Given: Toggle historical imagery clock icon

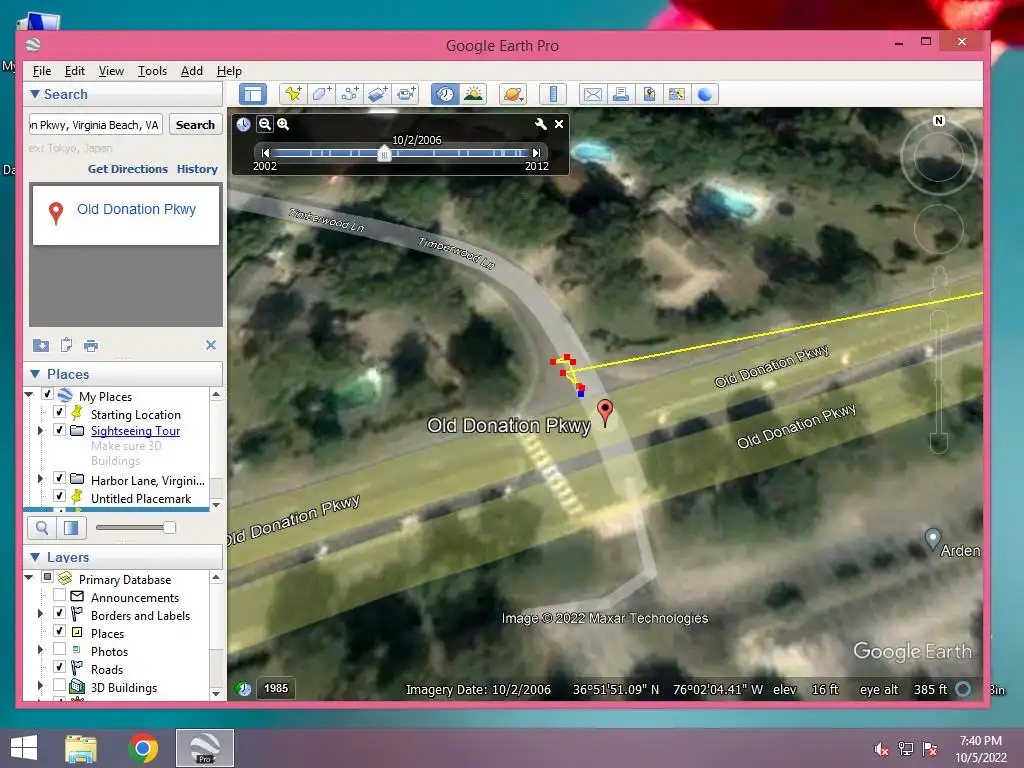Looking at the screenshot, I should pos(445,94).
